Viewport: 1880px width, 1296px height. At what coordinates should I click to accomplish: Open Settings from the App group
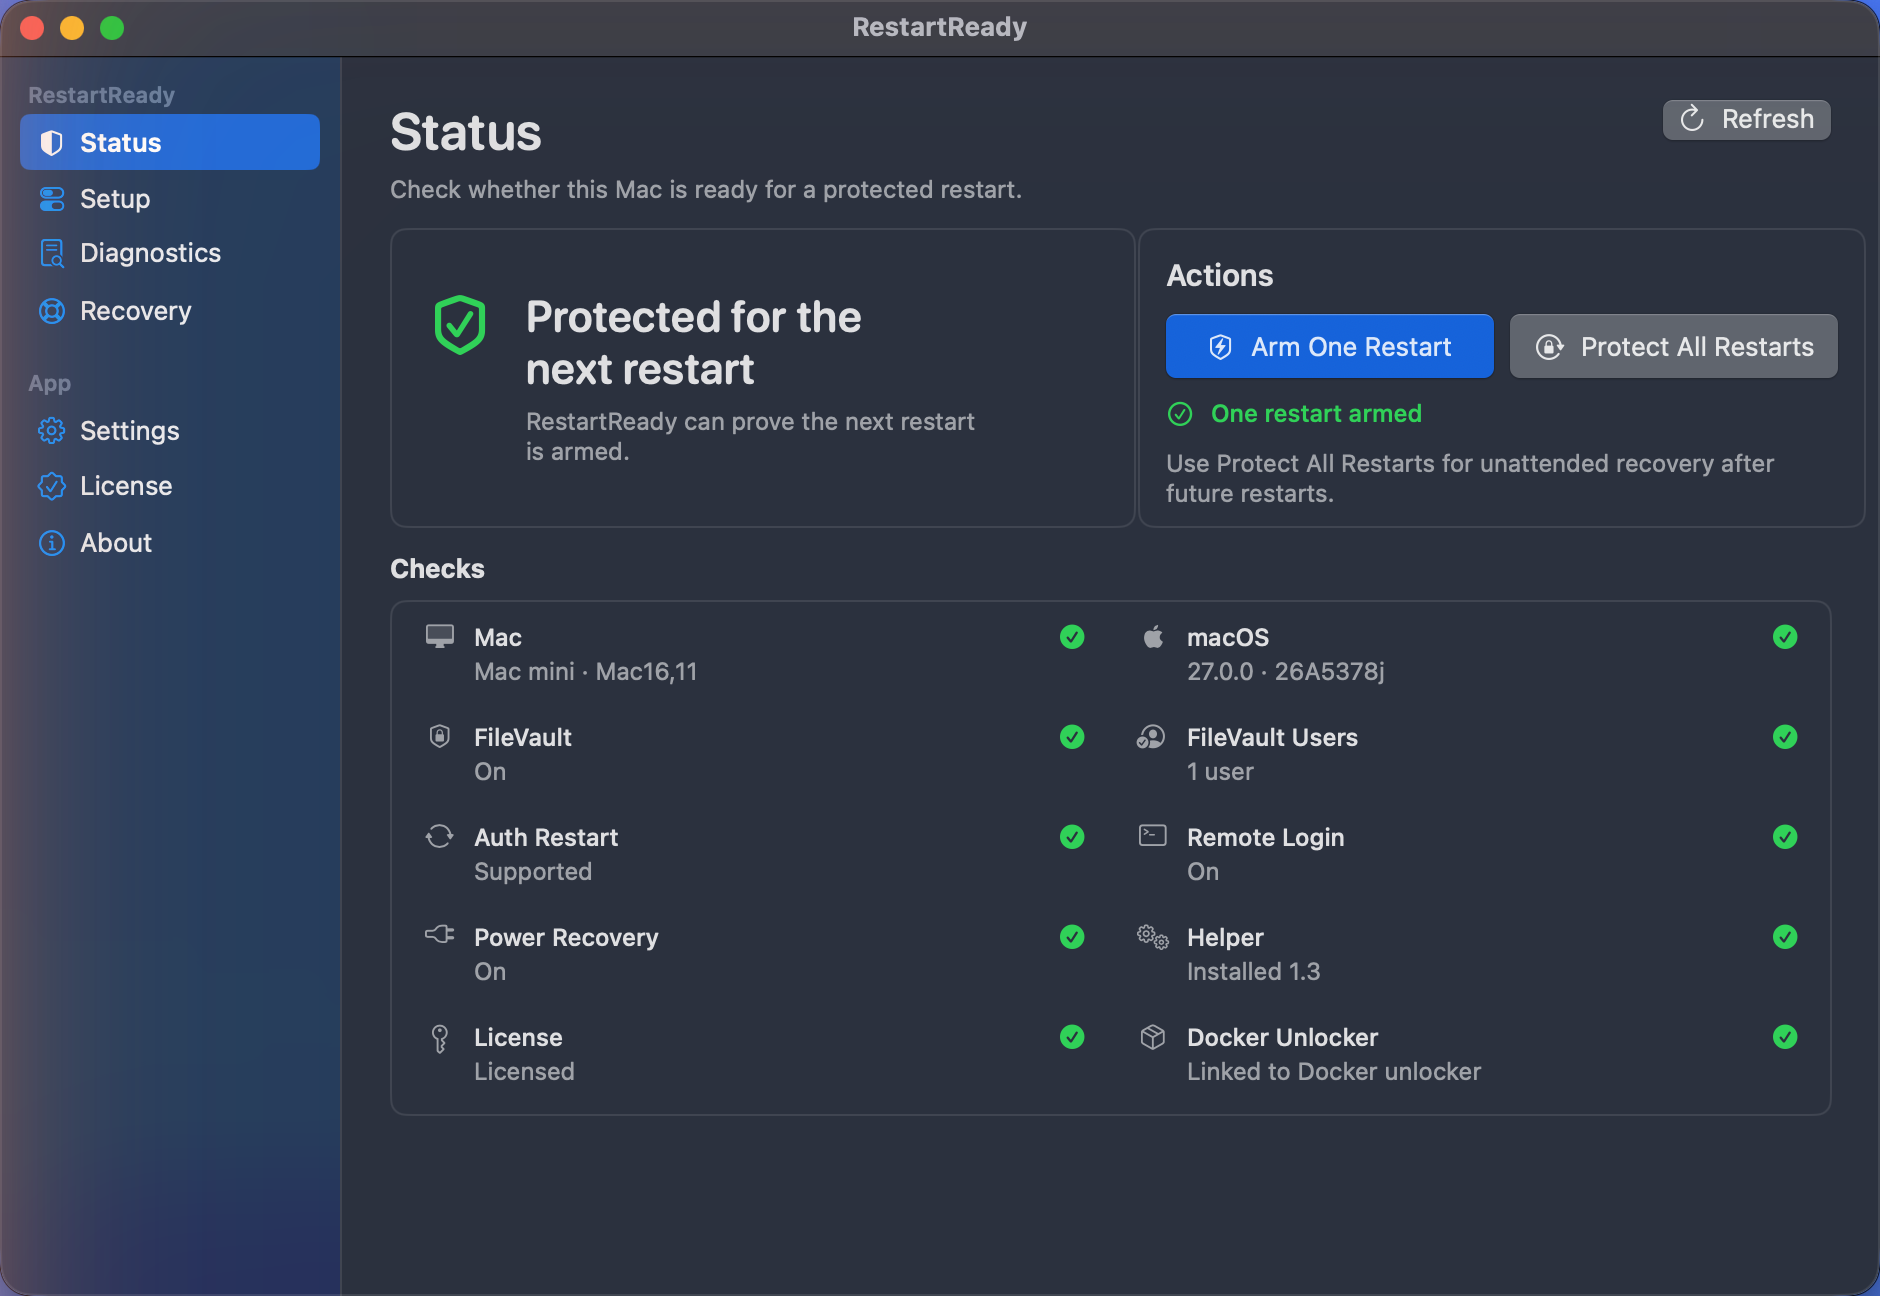[x=170, y=431]
